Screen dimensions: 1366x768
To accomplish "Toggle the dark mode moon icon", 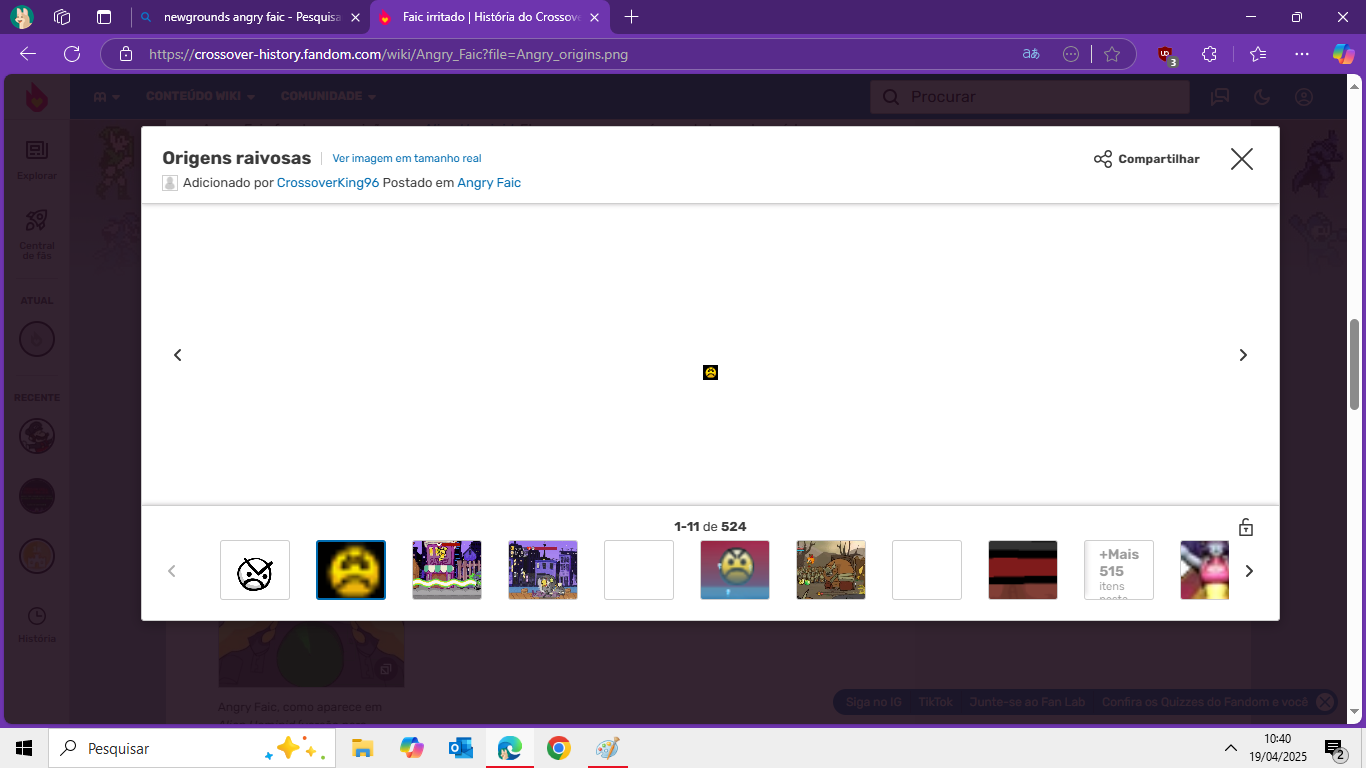I will pyautogui.click(x=1261, y=97).
